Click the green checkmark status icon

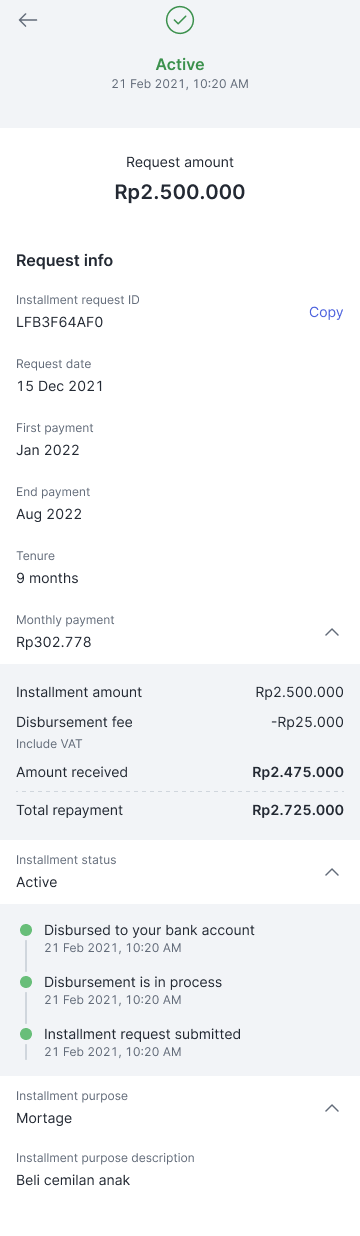click(x=180, y=20)
